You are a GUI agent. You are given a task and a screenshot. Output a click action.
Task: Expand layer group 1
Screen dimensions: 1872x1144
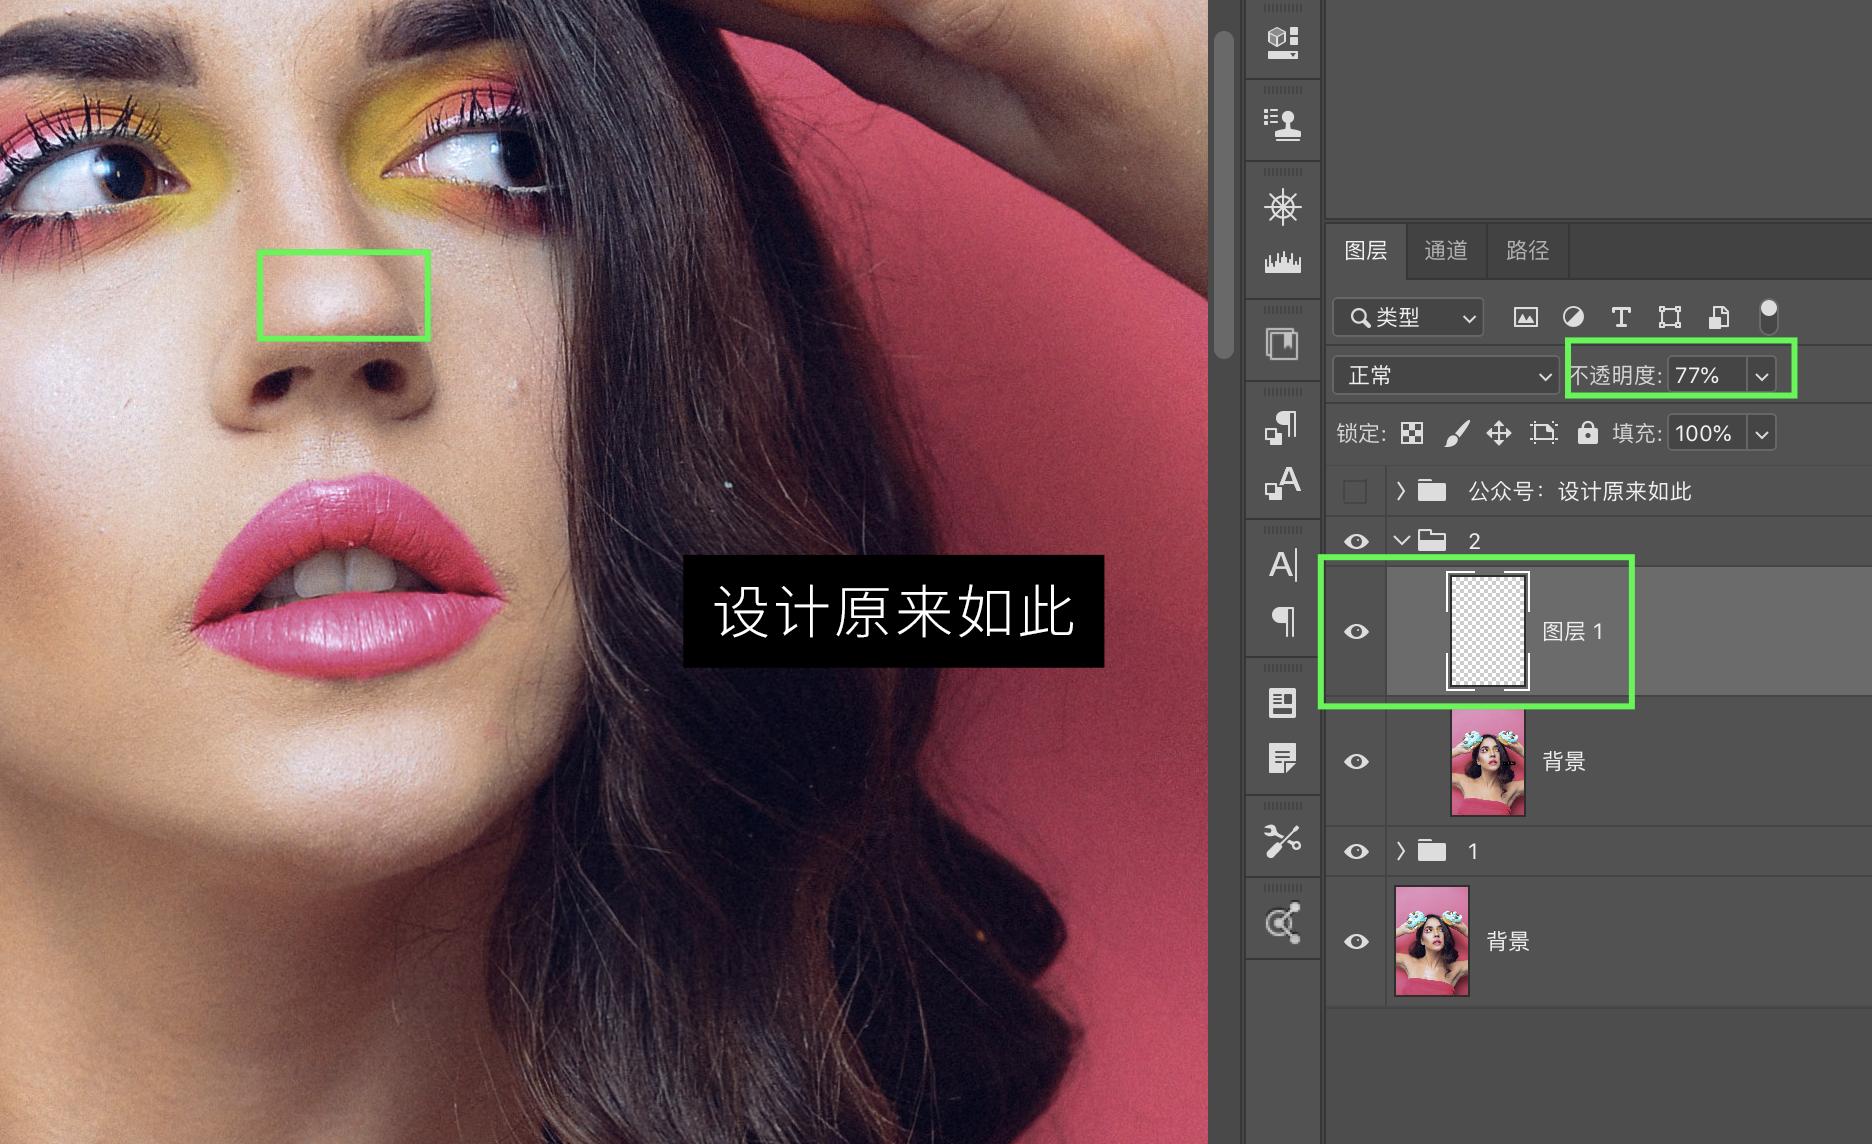click(x=1401, y=851)
